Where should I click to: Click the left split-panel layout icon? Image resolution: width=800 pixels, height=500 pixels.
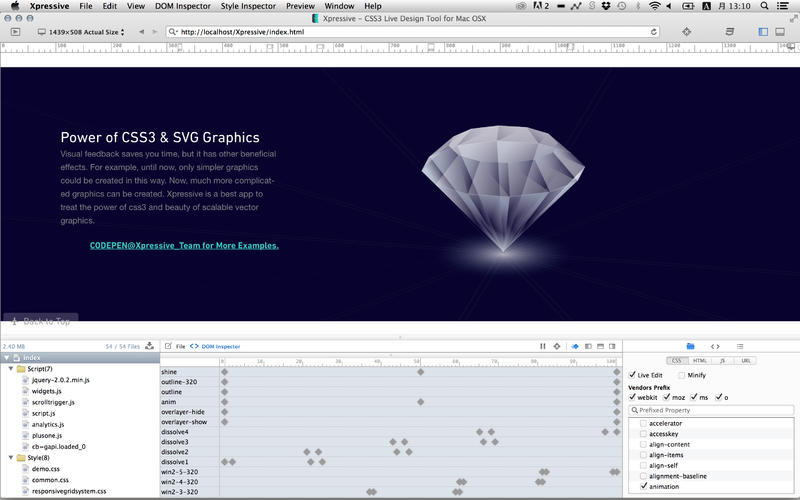pyautogui.click(x=588, y=346)
